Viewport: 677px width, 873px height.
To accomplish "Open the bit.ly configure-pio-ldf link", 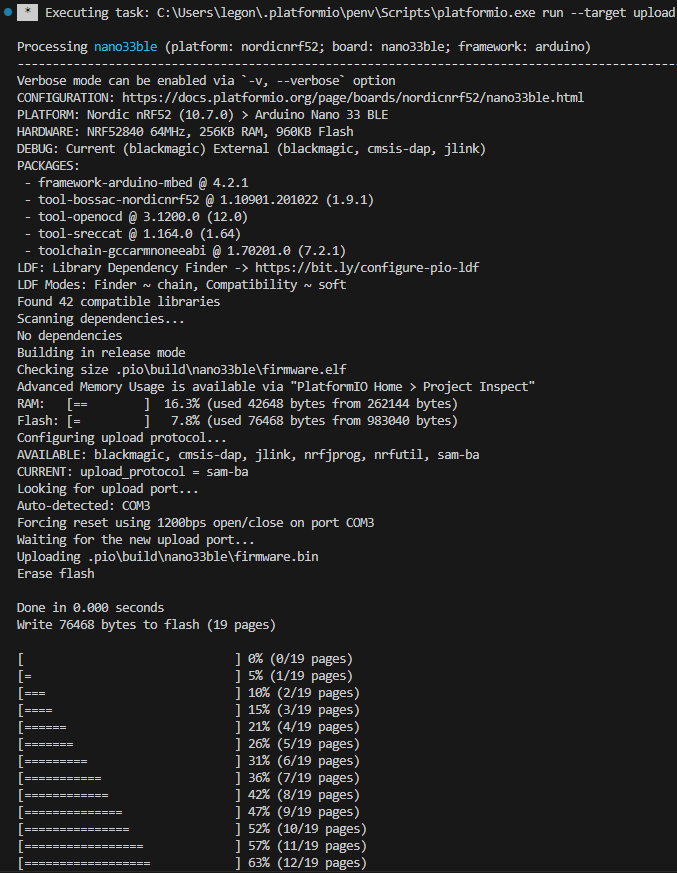I will tap(367, 268).
